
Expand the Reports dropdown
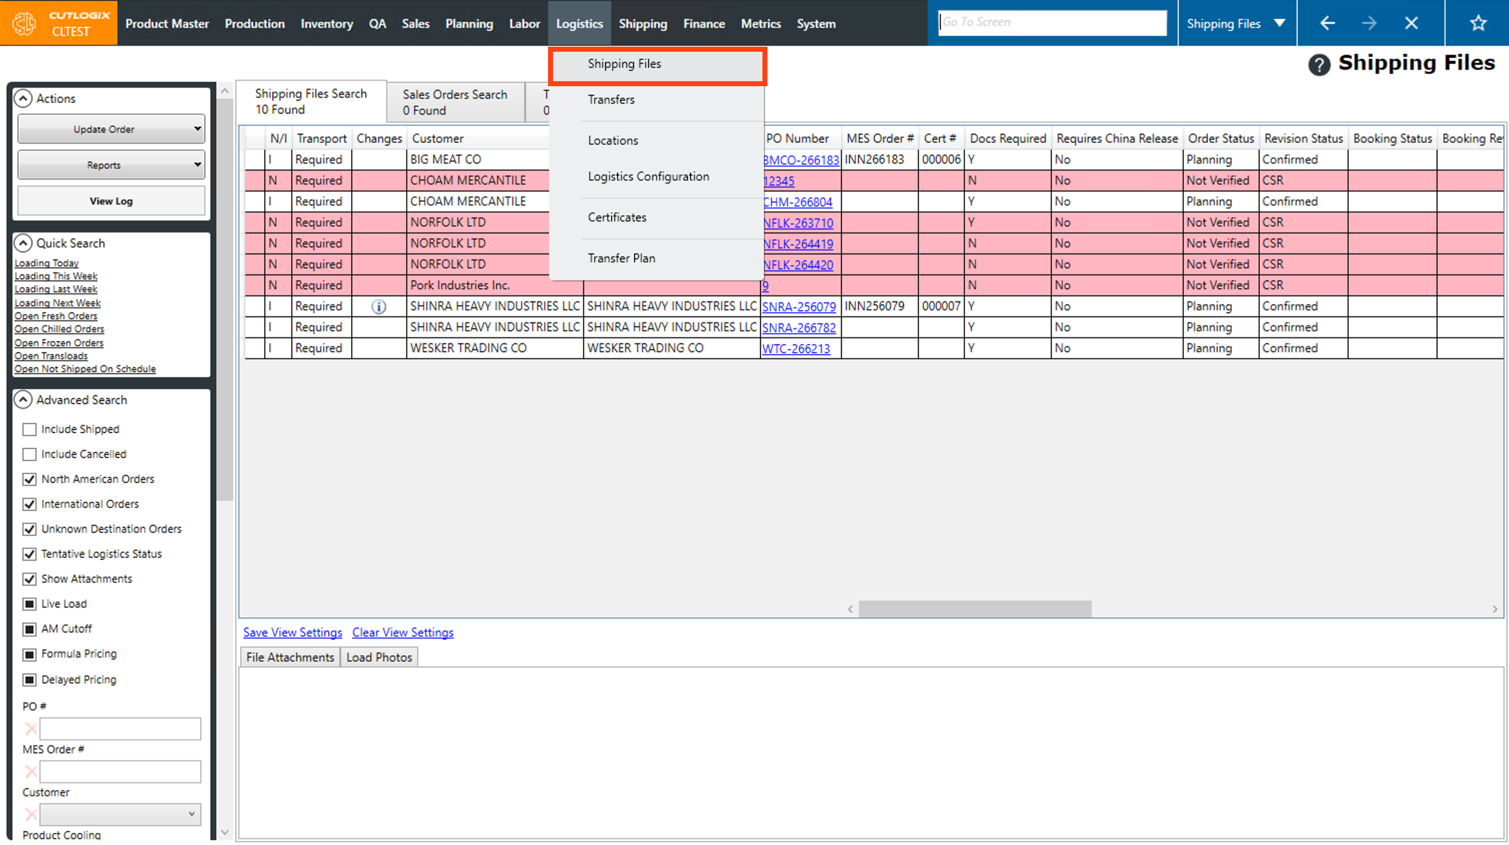(x=111, y=165)
